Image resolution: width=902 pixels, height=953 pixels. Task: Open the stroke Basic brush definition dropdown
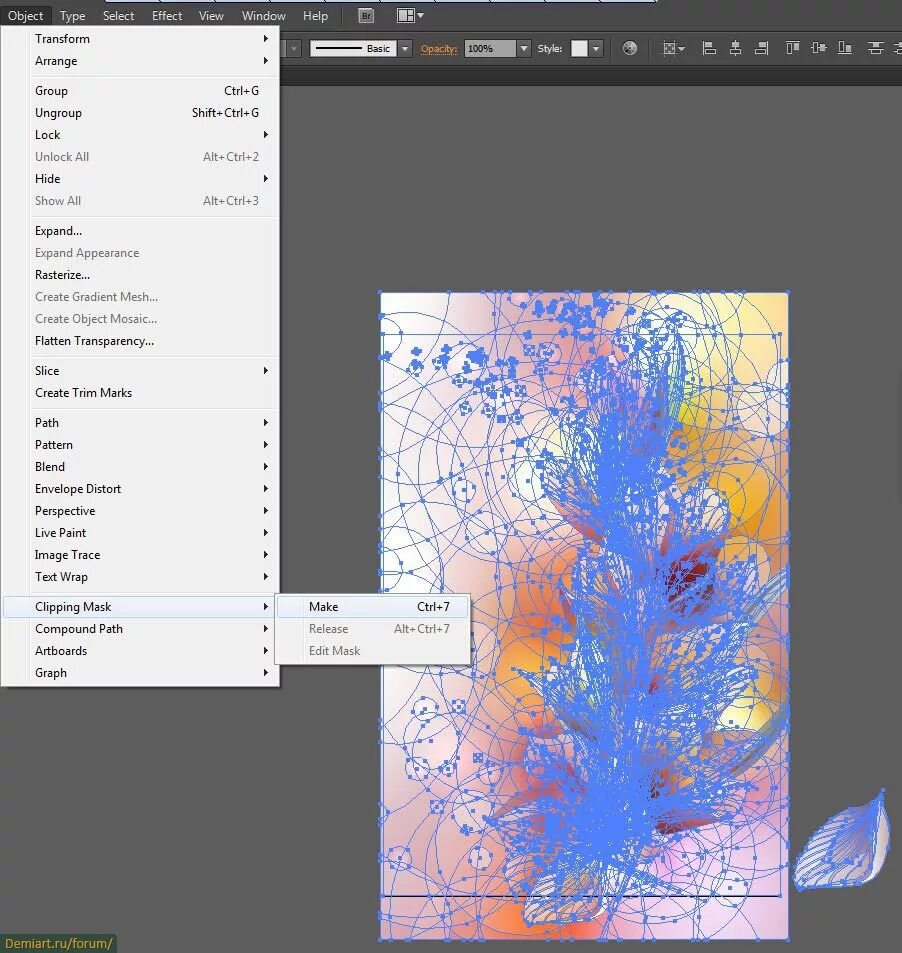(405, 49)
